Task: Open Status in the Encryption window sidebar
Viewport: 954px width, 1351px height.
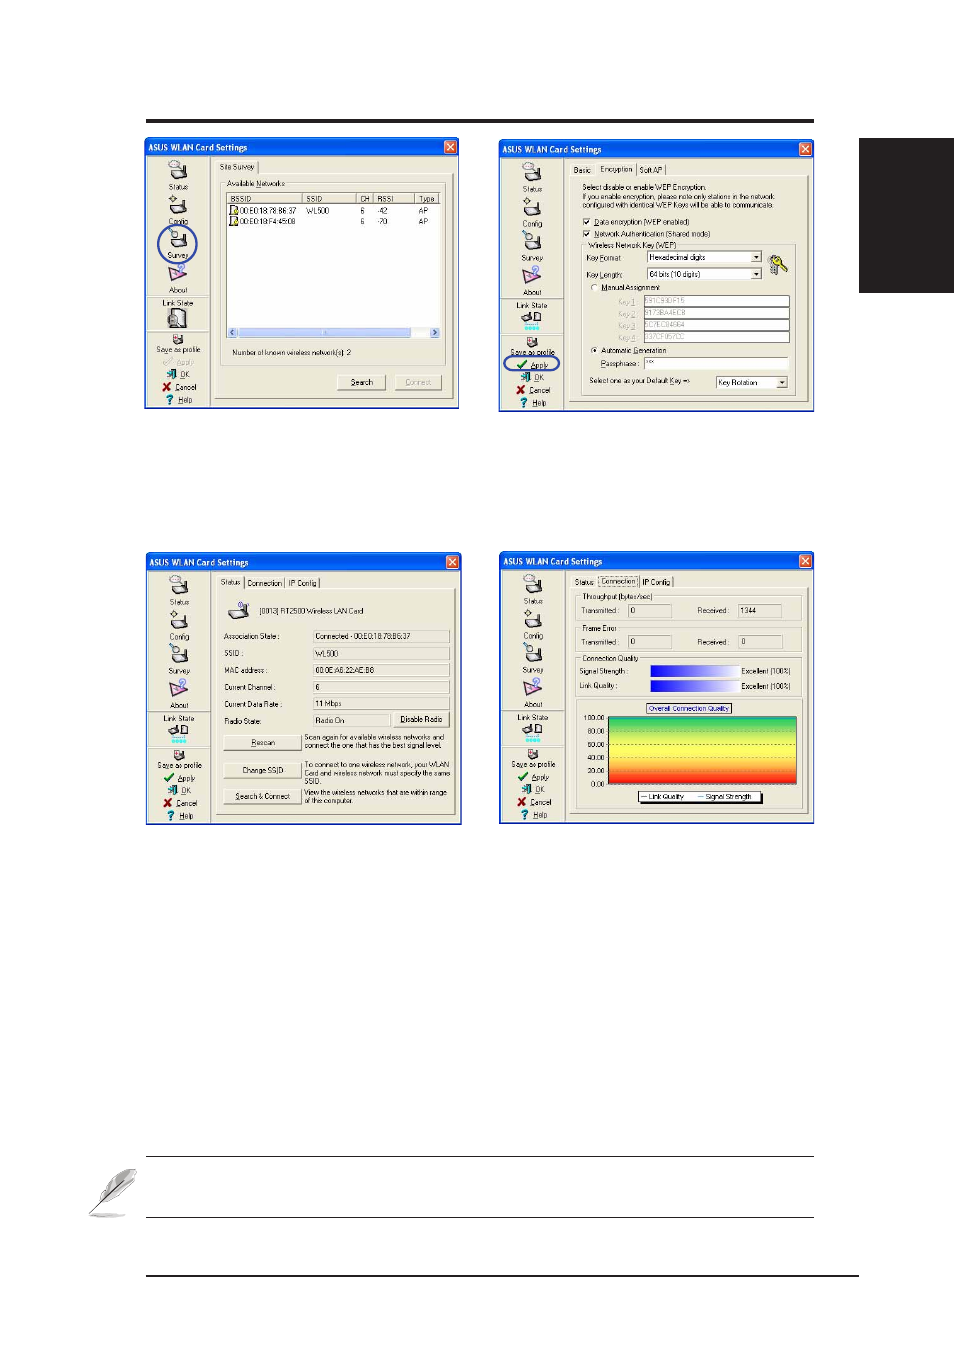Action: click(532, 177)
